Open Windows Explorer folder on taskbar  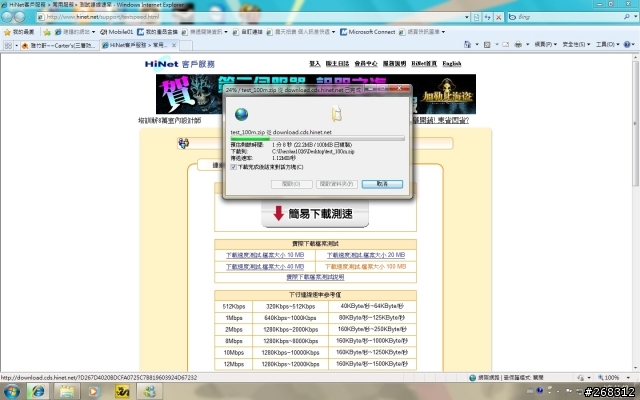(67, 391)
